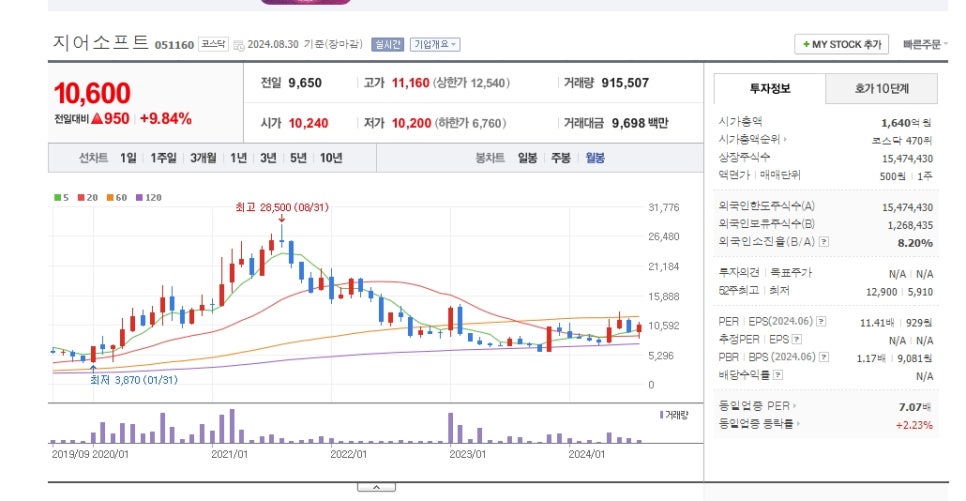Click the +9.84% change percentage
This screenshot has width=966, height=501.
[166, 118]
